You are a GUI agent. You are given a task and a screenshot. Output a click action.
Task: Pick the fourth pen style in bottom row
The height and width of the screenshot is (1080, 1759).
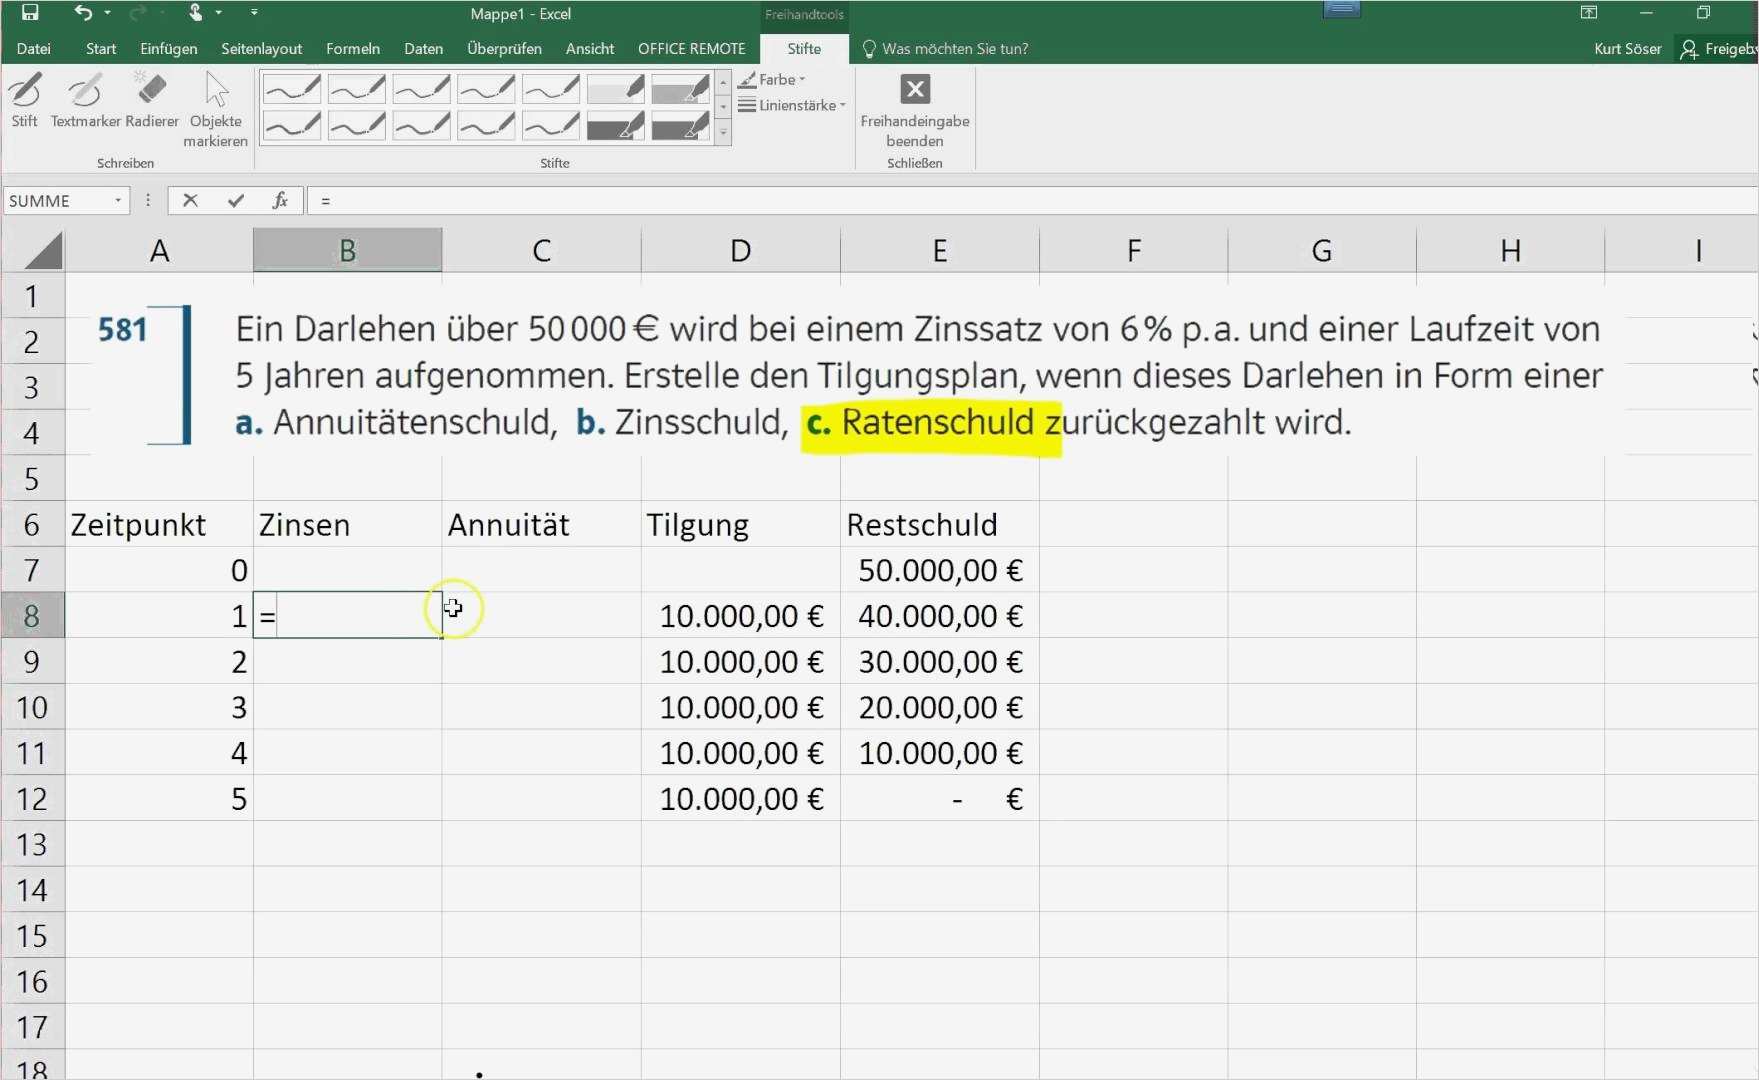pyautogui.click(x=487, y=125)
